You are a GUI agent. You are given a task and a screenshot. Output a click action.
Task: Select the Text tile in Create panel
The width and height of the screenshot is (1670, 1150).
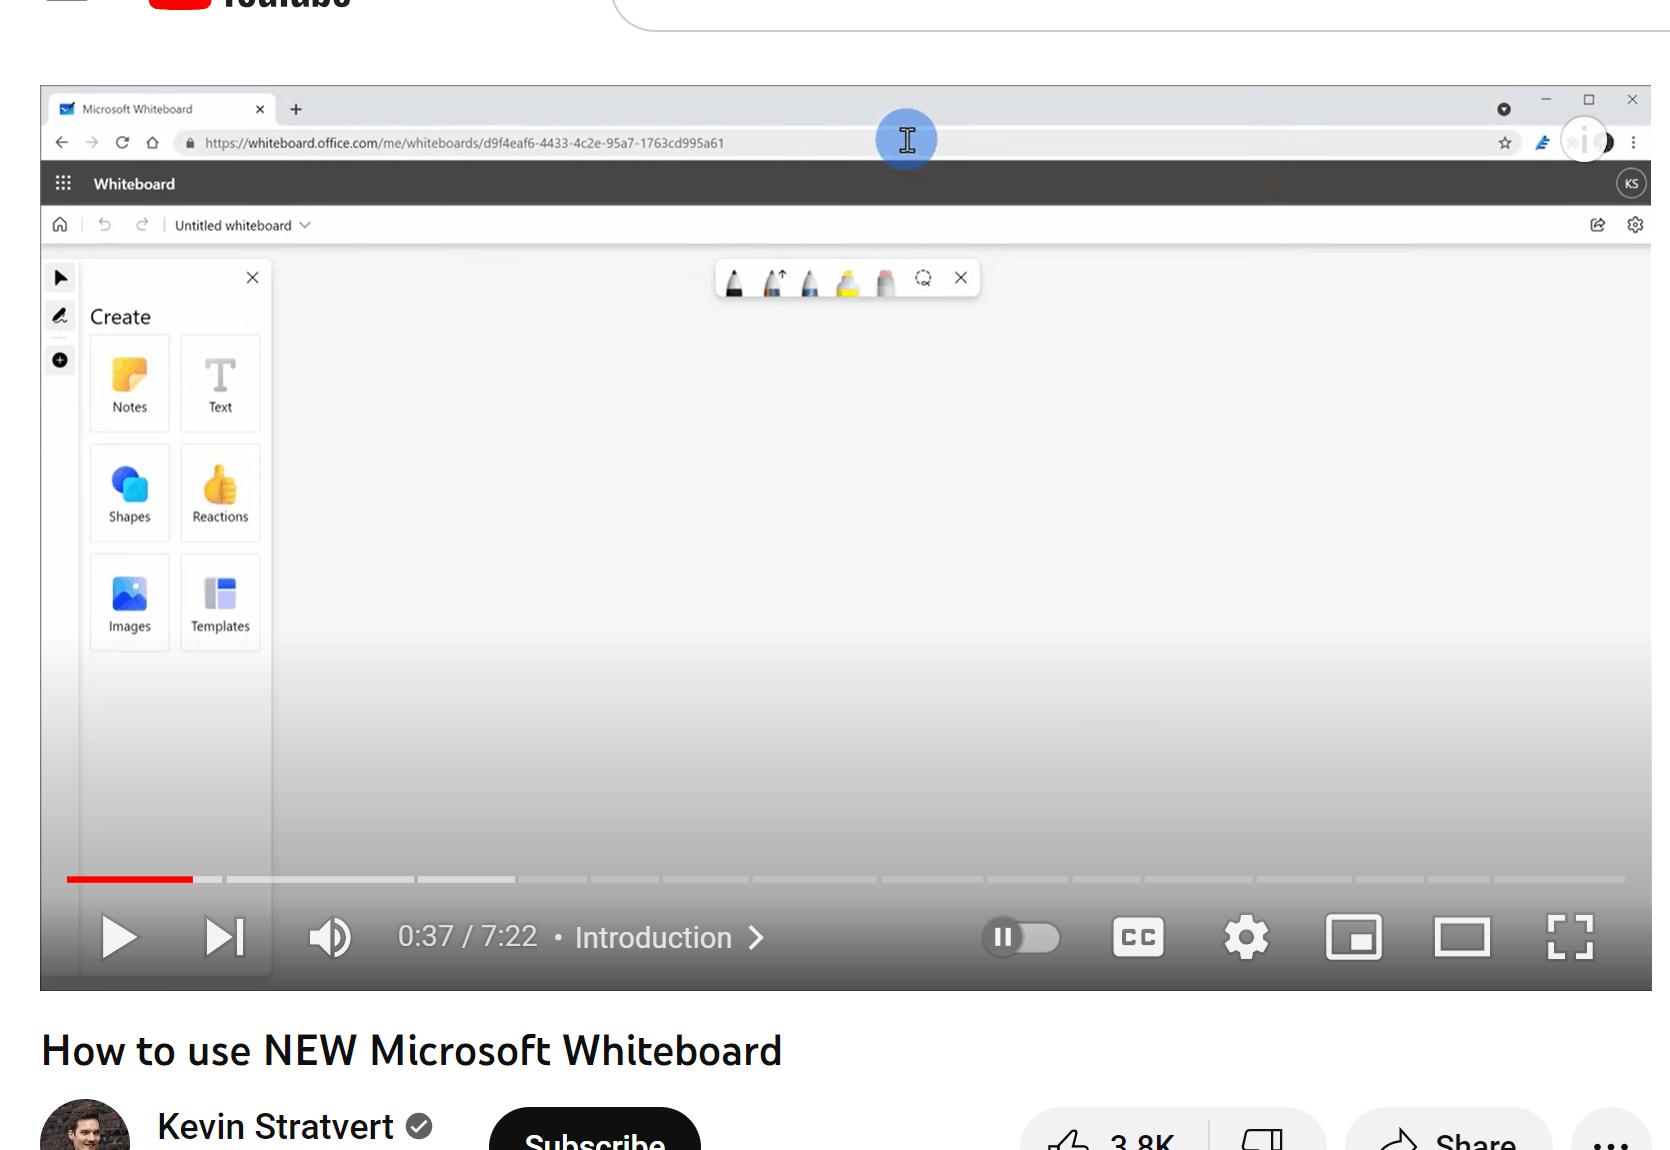(220, 383)
